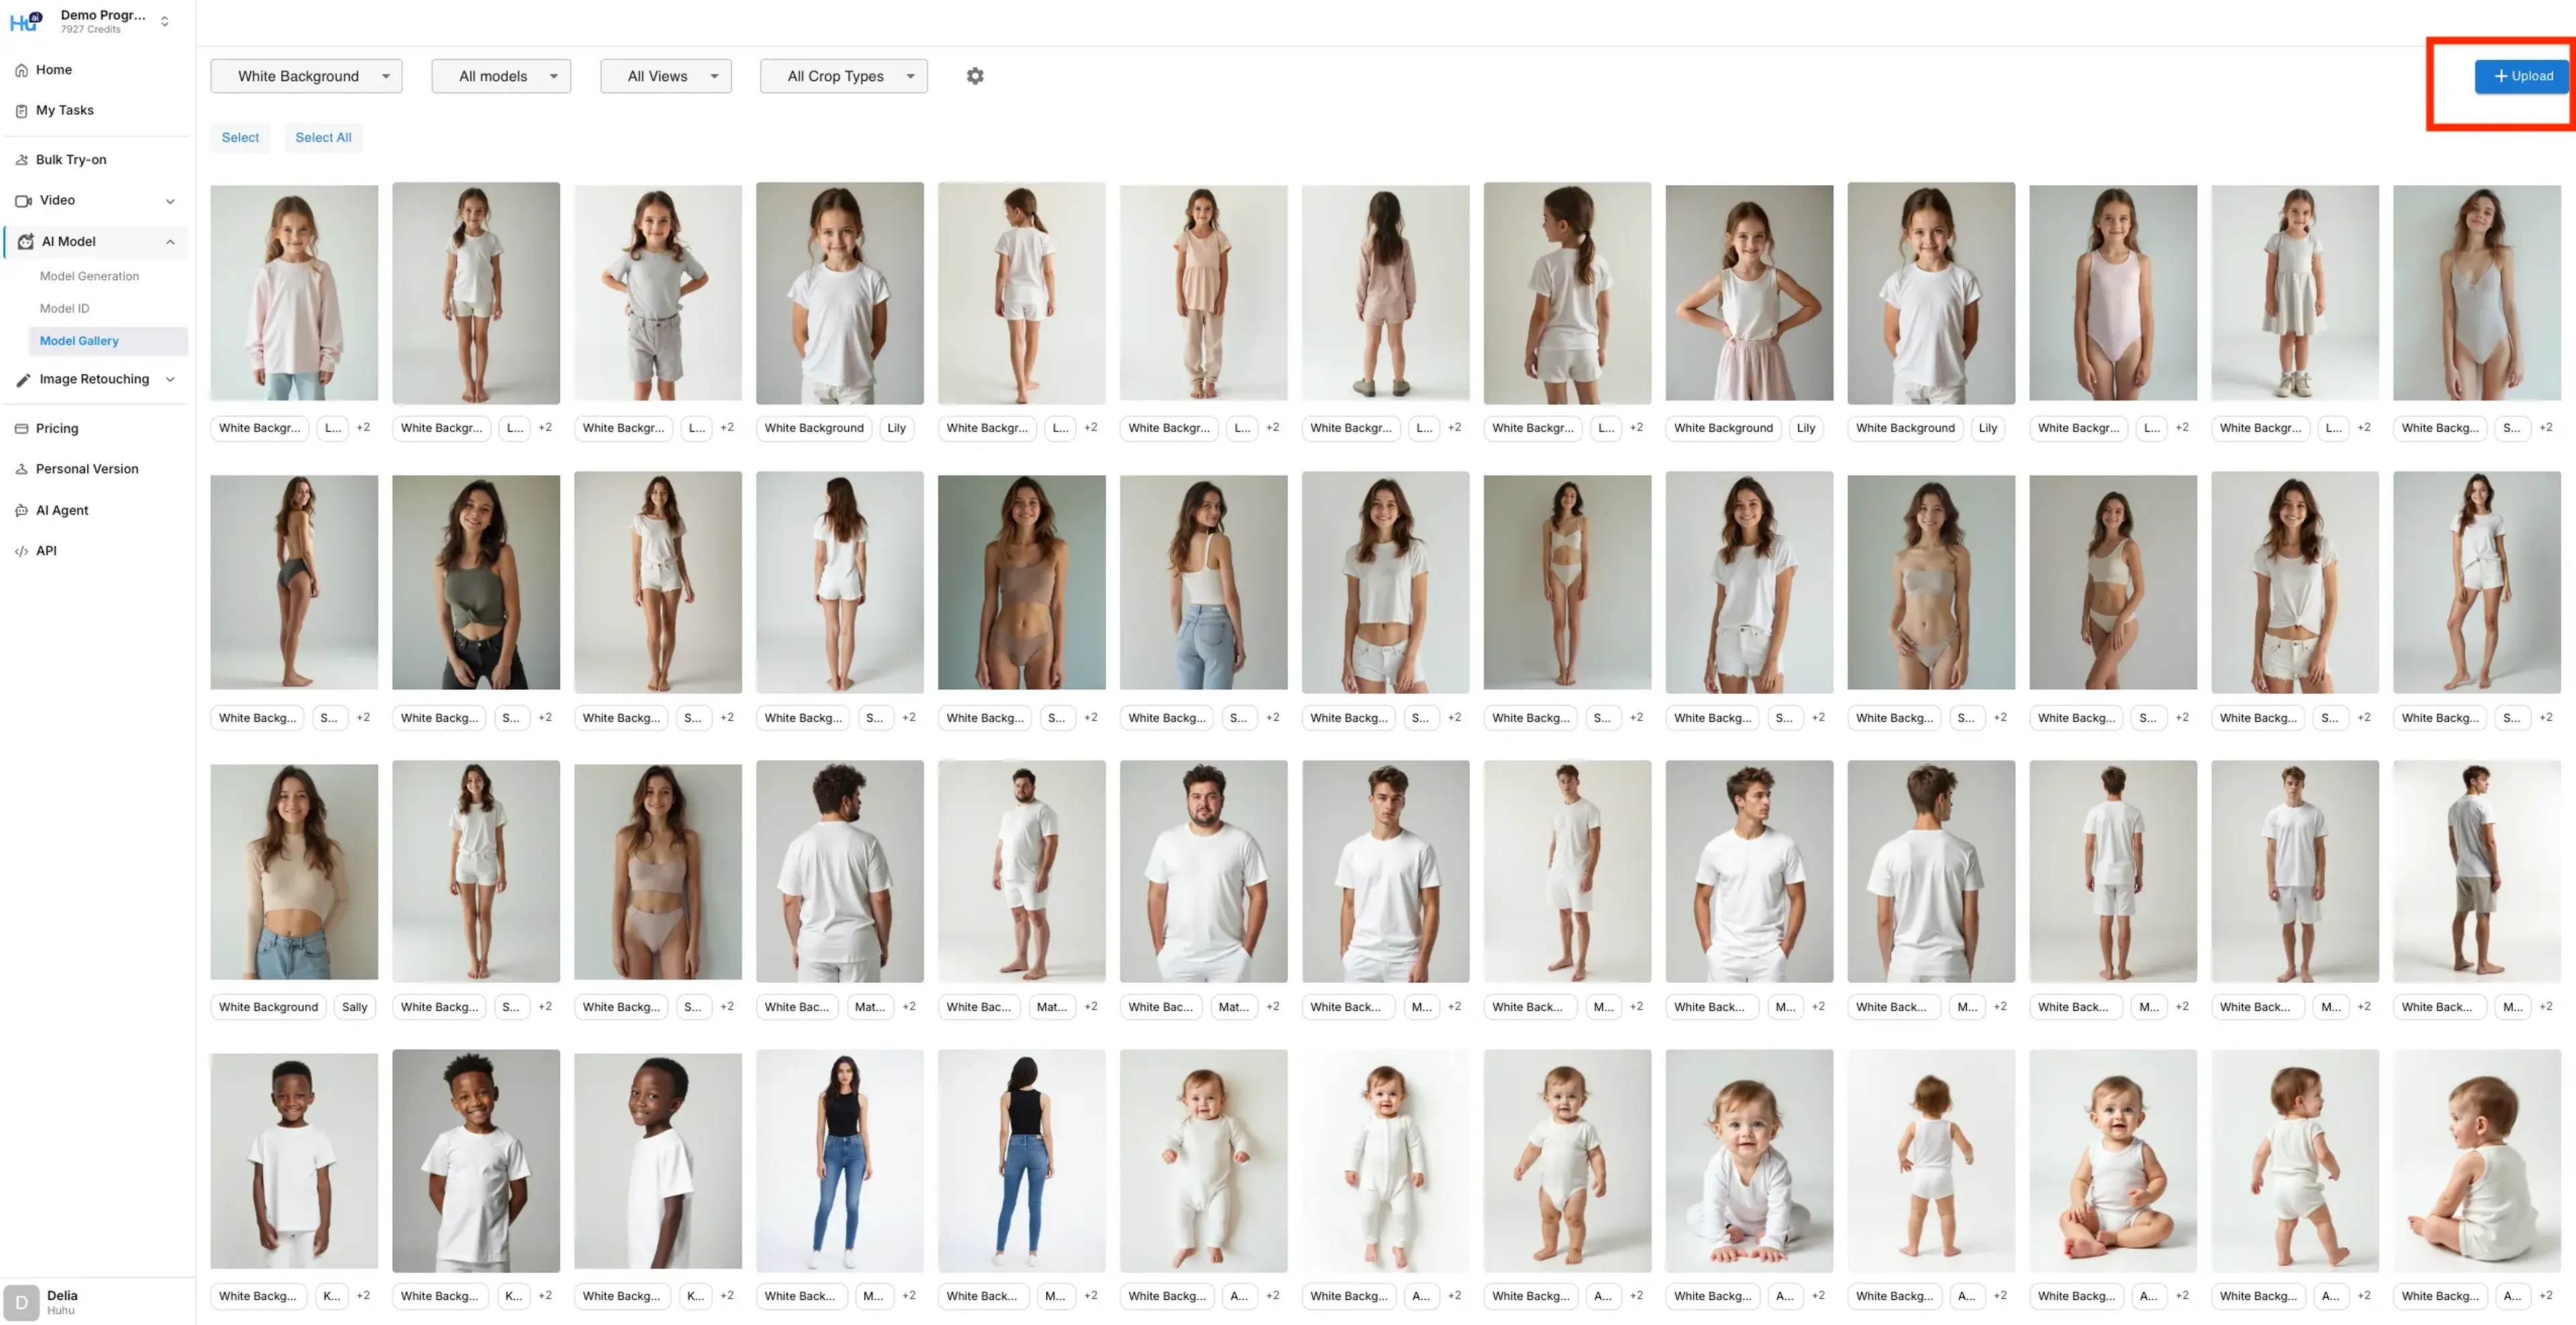Click the Image Retouching pencil icon
The height and width of the screenshot is (1325, 2576).
[23, 380]
